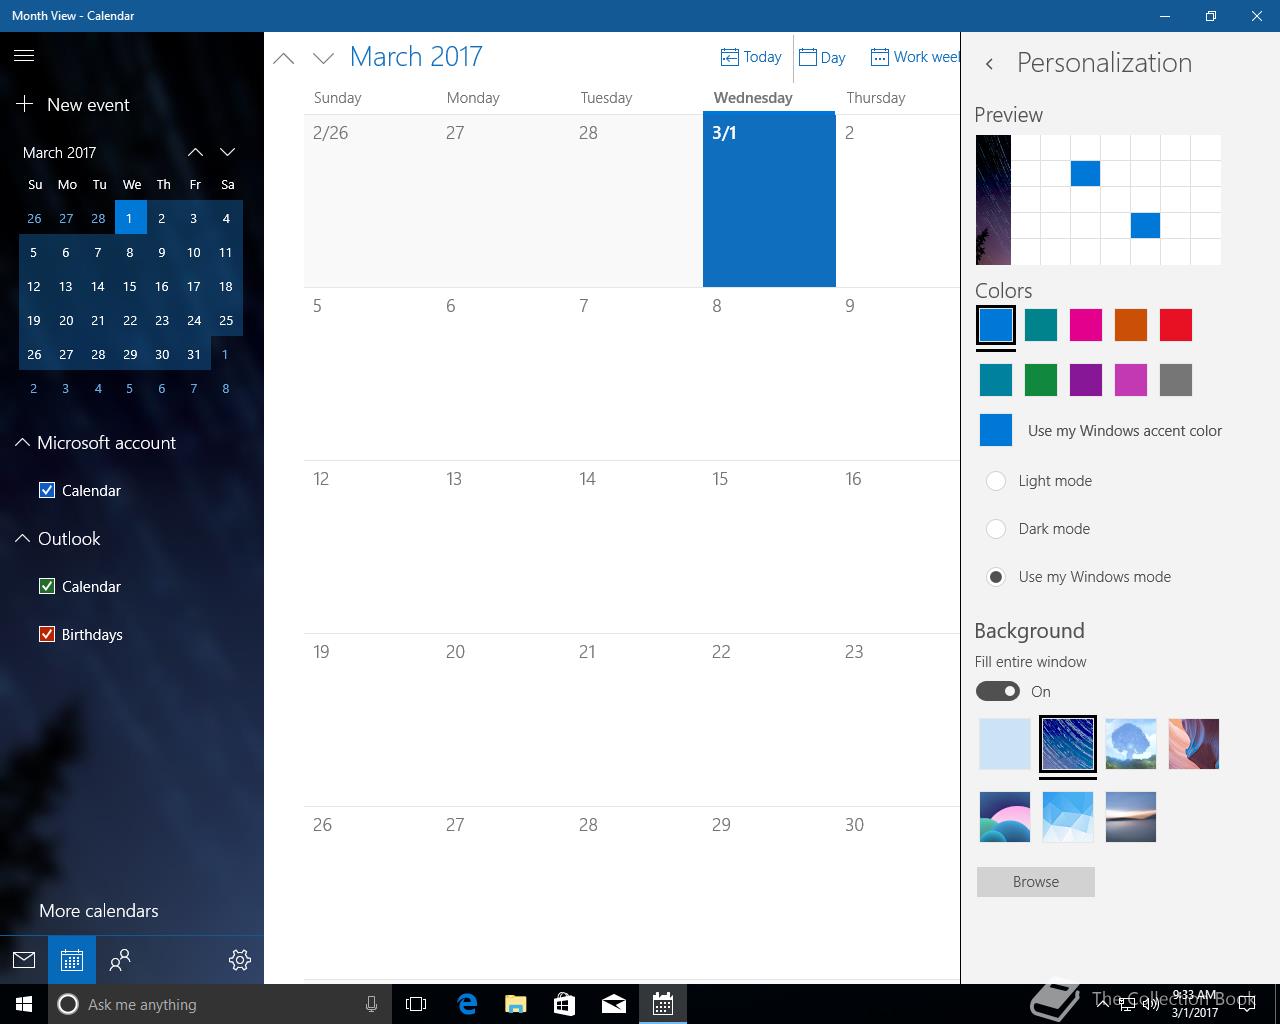Select the blue geometric polygons background
This screenshot has height=1024, width=1280.
(x=1068, y=817)
